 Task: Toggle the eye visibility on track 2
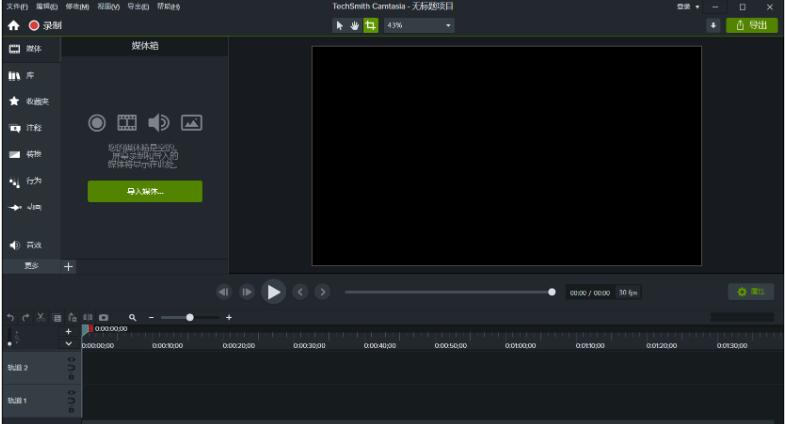[71, 359]
